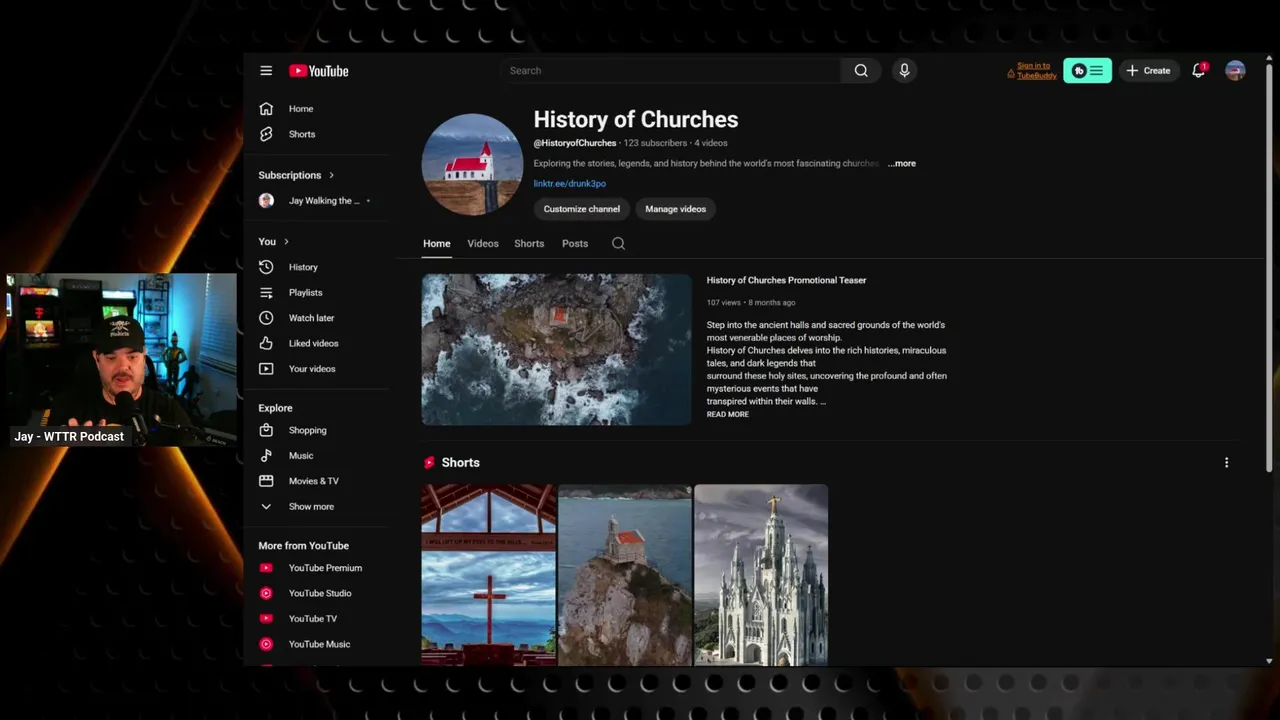Click the Shorts shelf heading

[460, 463]
